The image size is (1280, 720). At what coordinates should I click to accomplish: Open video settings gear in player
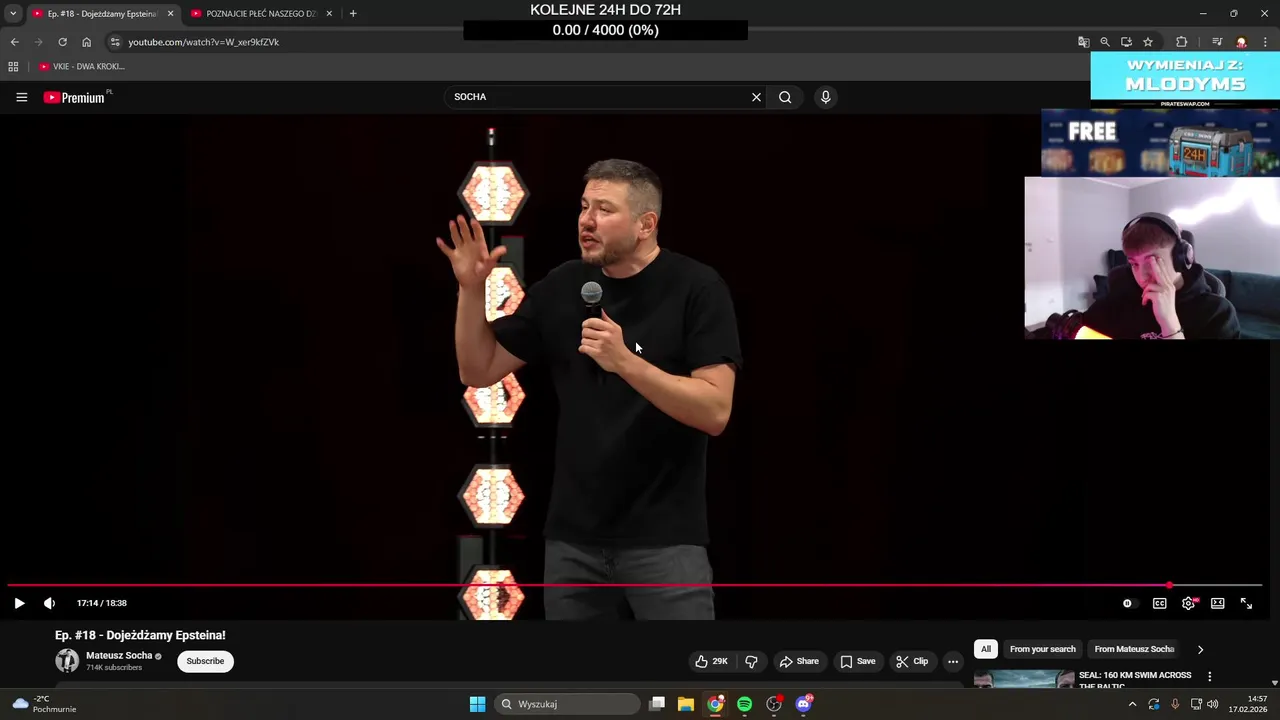[1188, 603]
